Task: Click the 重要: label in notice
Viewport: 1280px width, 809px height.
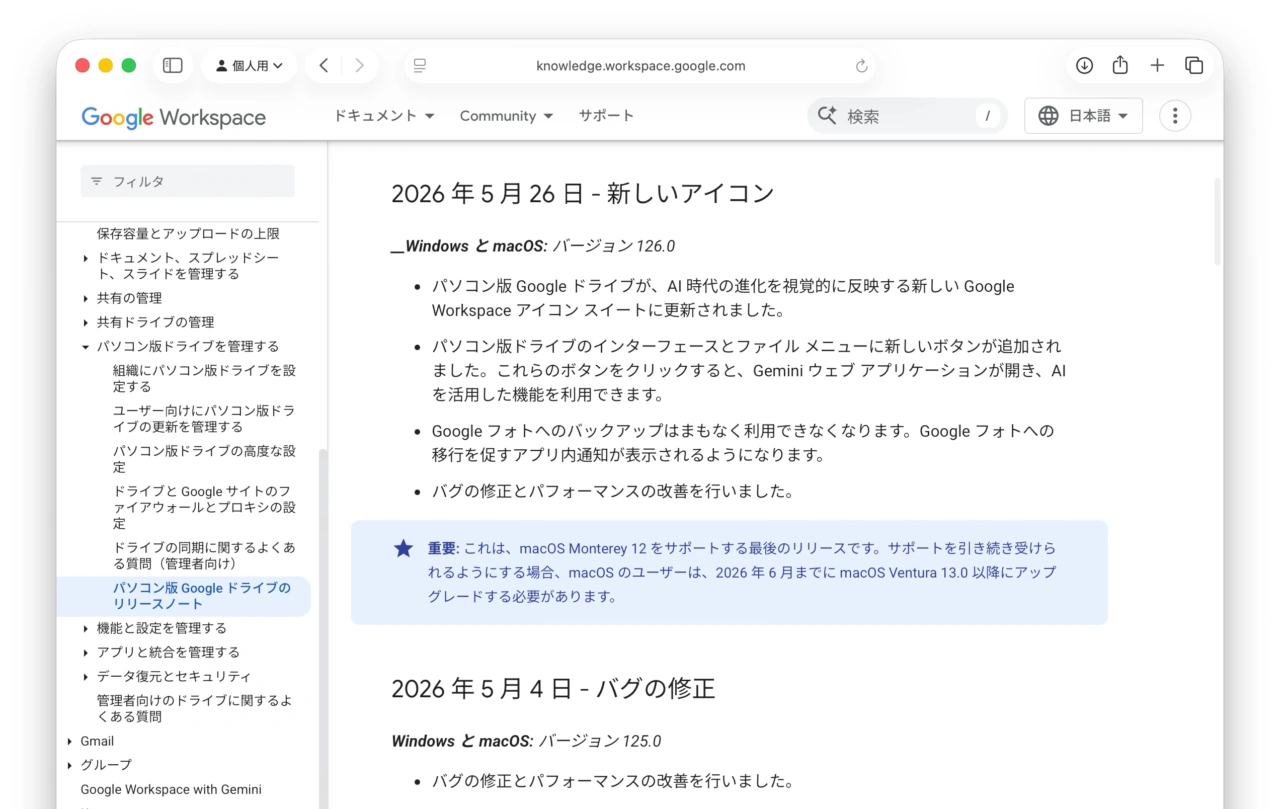Action: click(443, 548)
